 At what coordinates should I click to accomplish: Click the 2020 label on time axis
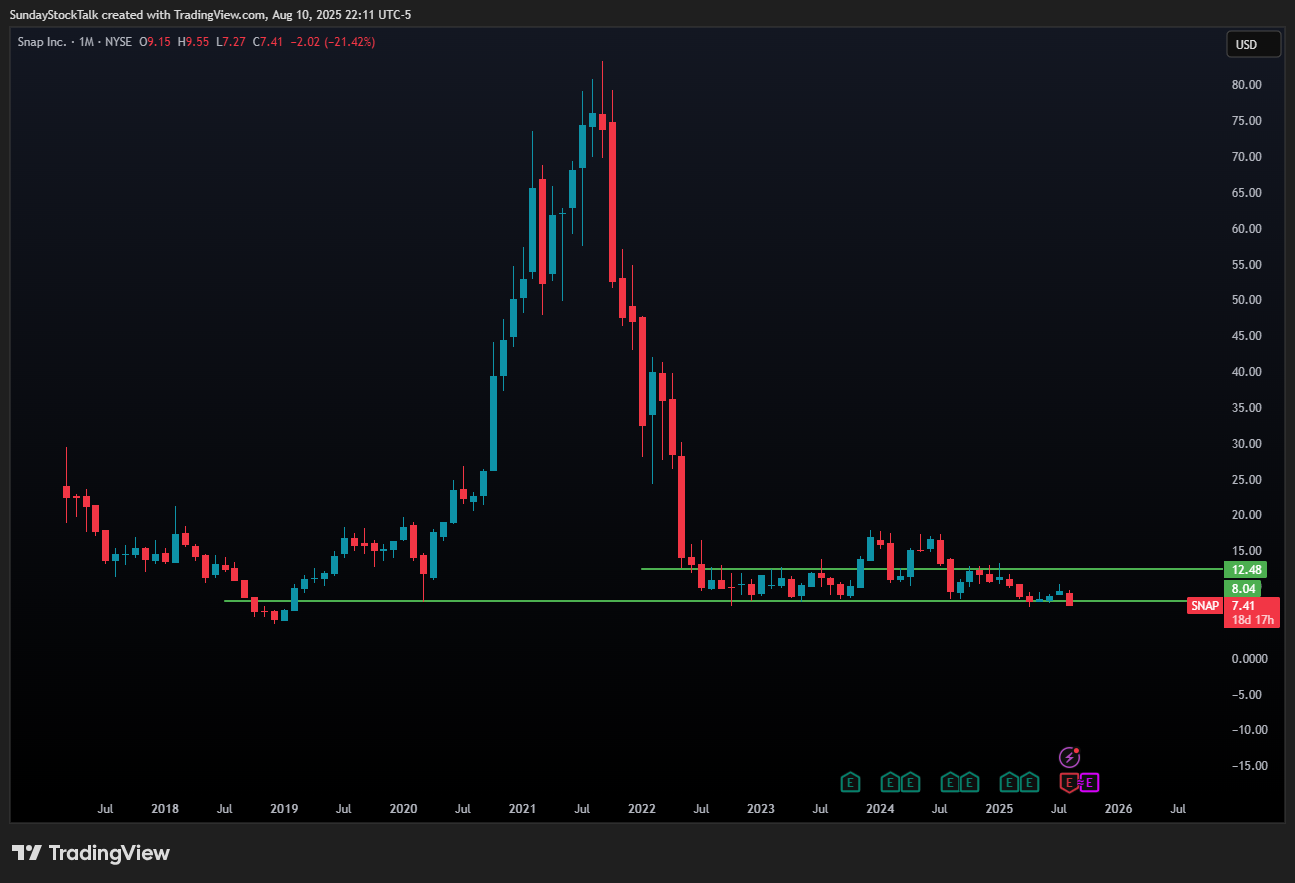pyautogui.click(x=403, y=809)
